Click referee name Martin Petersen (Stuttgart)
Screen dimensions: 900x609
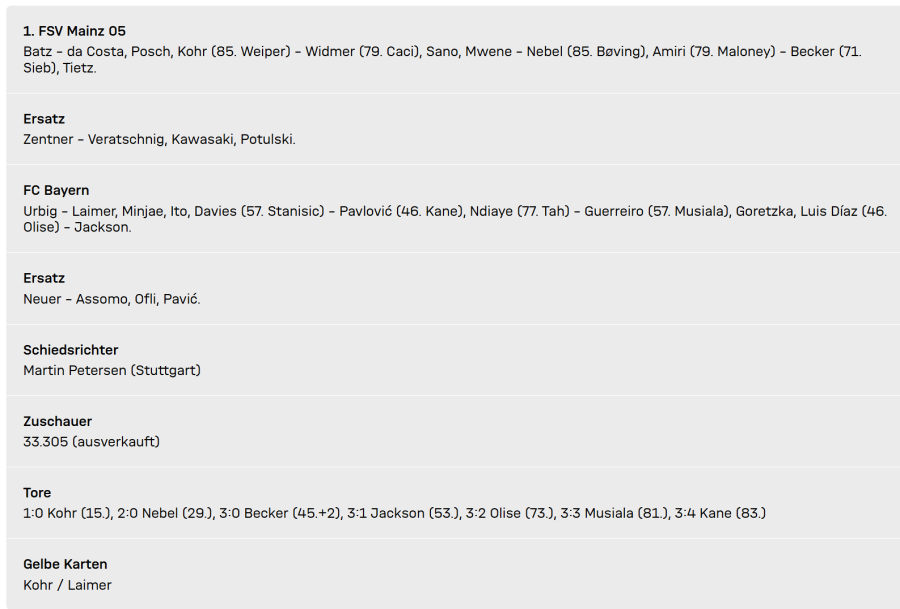(112, 370)
